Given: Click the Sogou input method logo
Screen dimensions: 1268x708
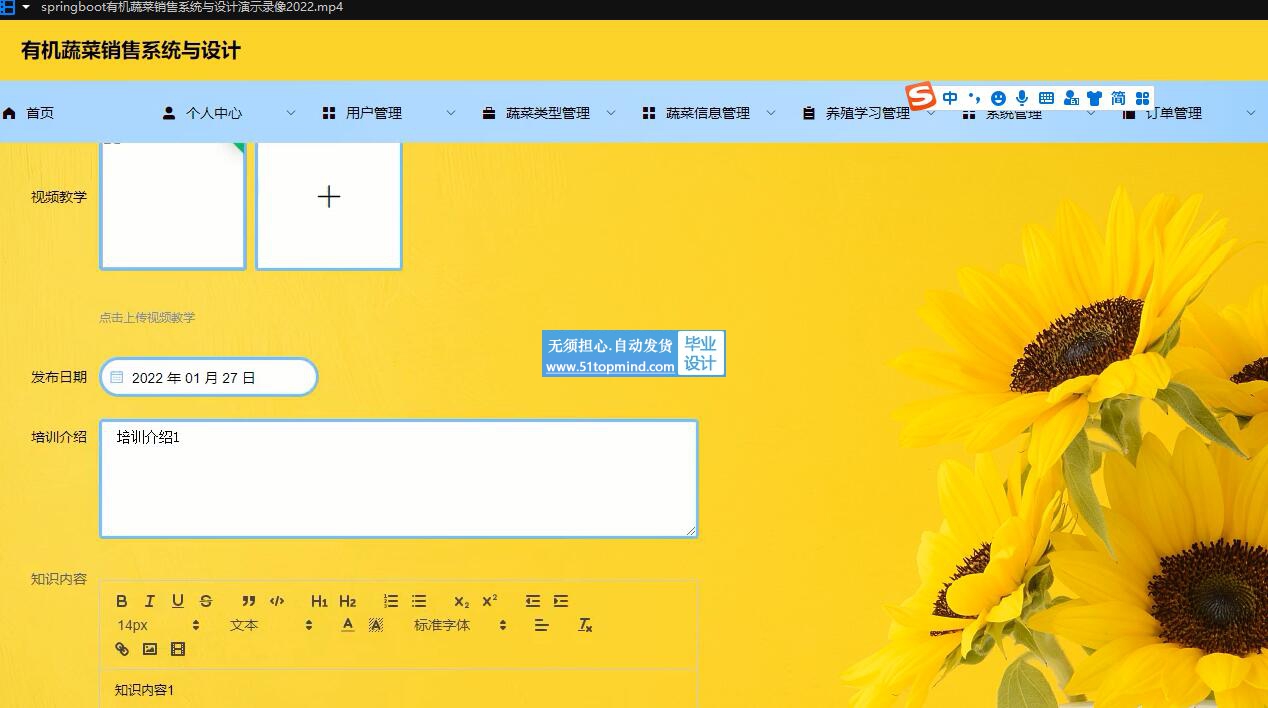Looking at the screenshot, I should coord(920,96).
